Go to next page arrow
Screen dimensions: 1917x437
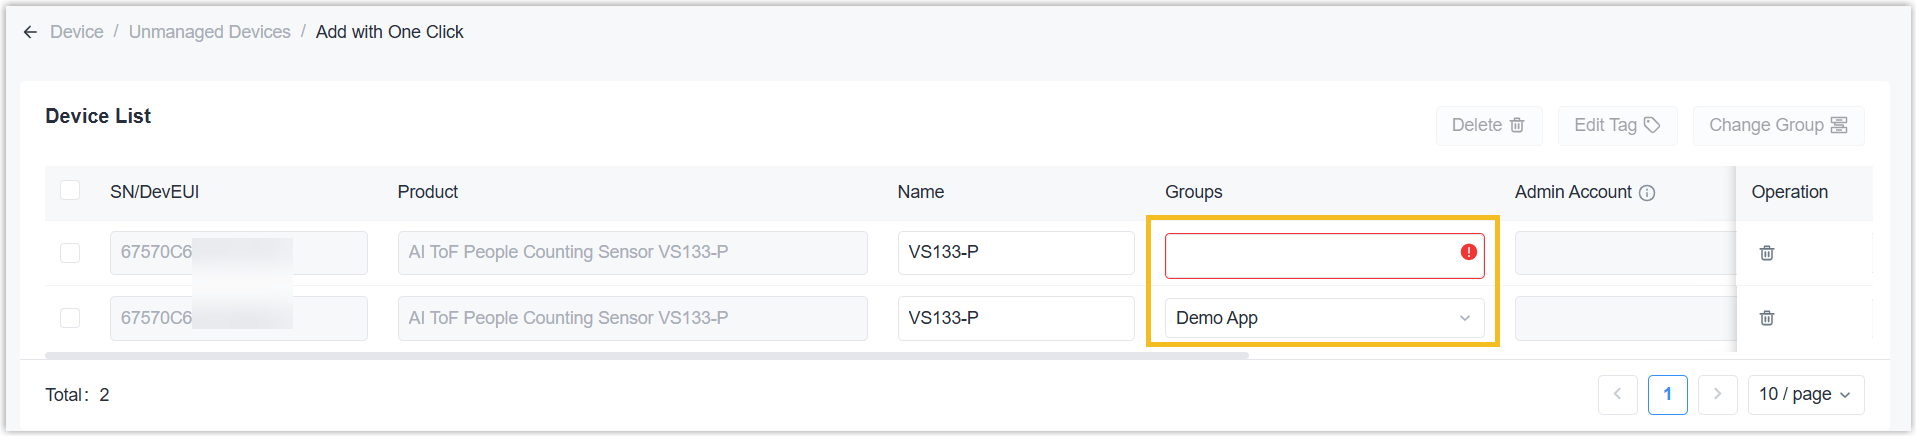pos(1717,394)
